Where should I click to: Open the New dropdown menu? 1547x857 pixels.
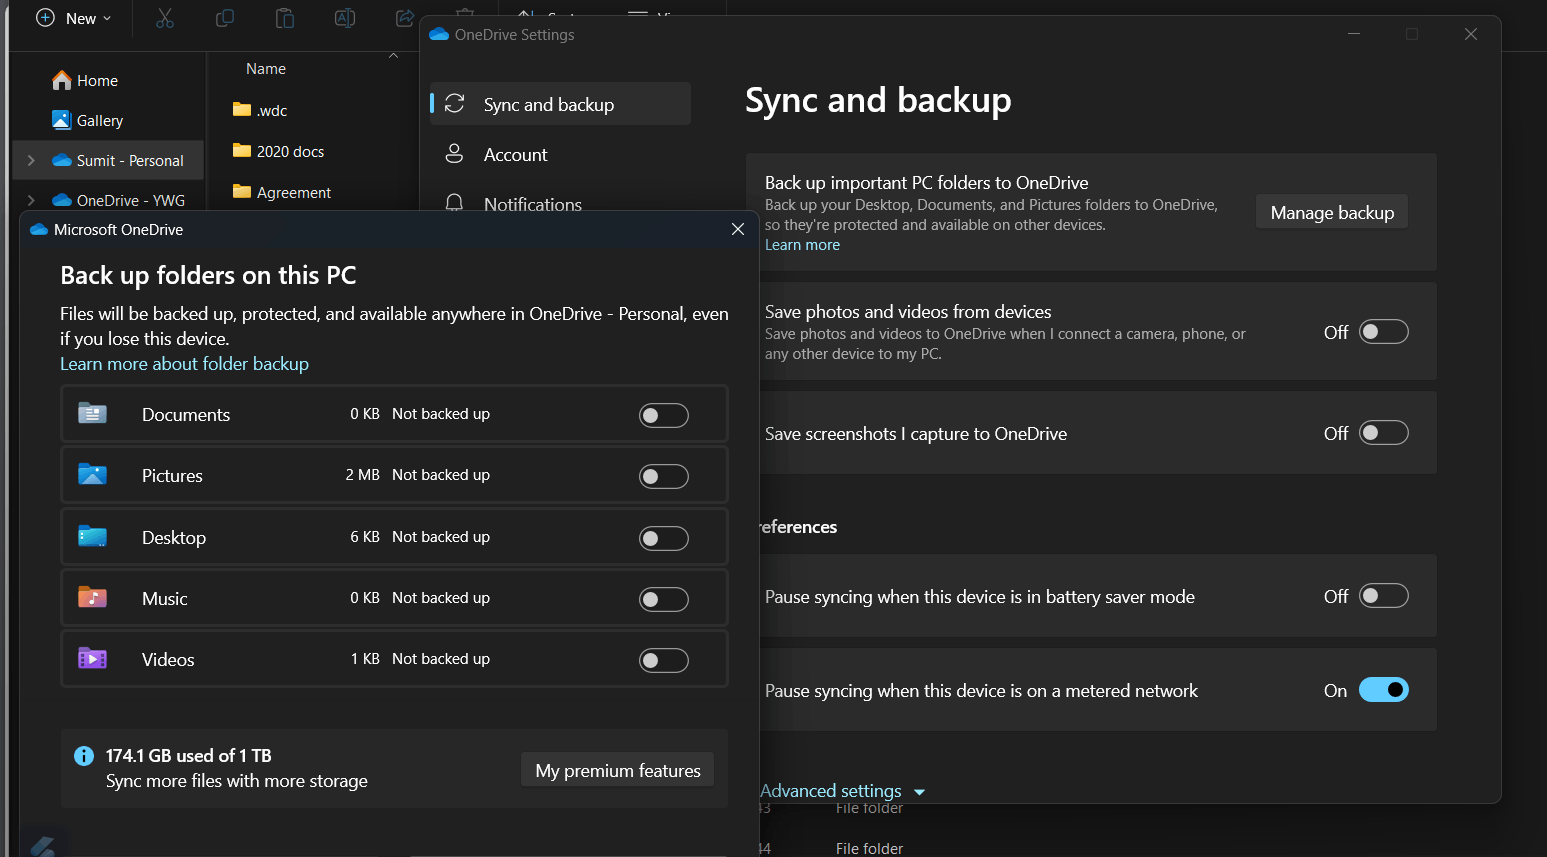74,18
